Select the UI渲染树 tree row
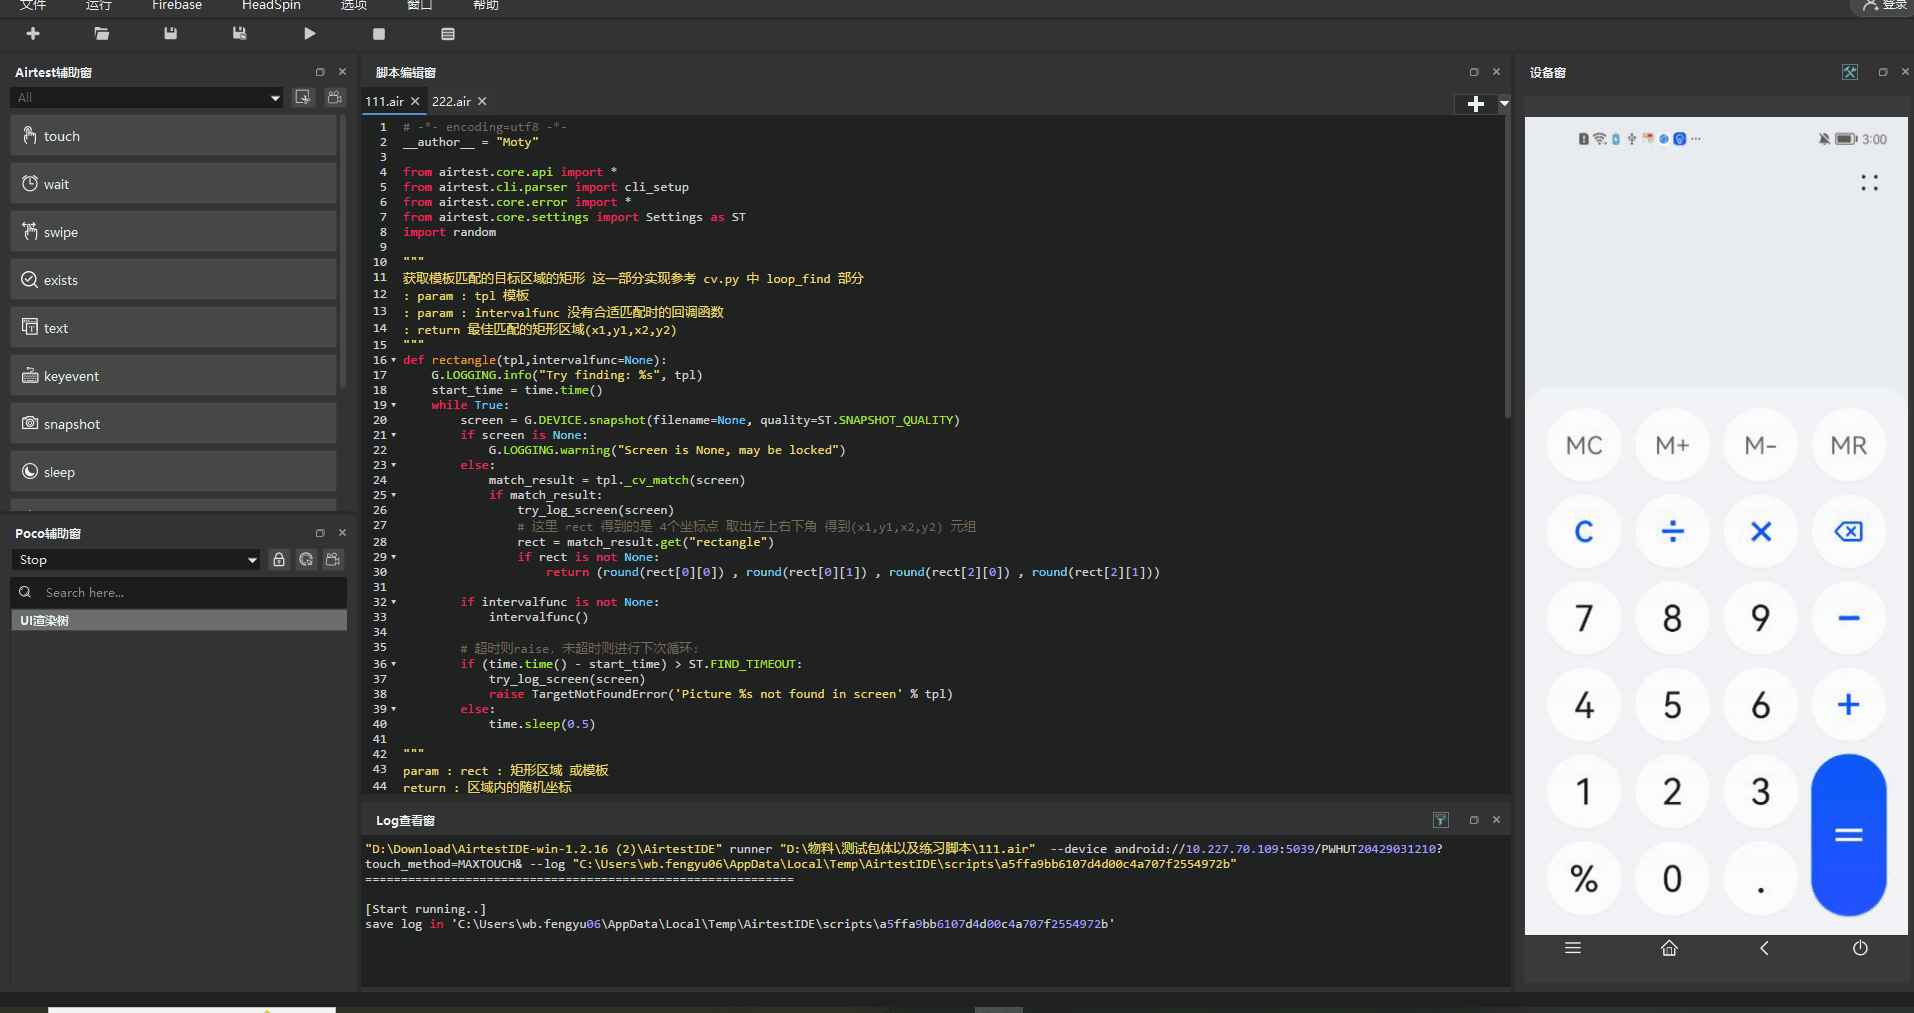This screenshot has height=1013, width=1914. click(x=179, y=620)
